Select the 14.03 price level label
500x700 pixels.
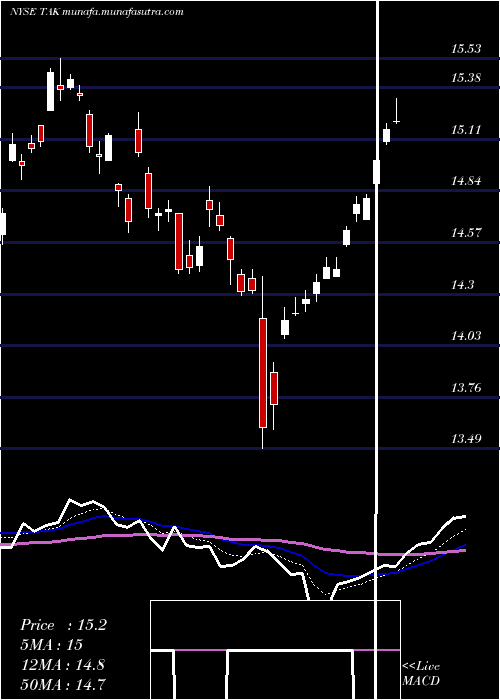pyautogui.click(x=466, y=336)
